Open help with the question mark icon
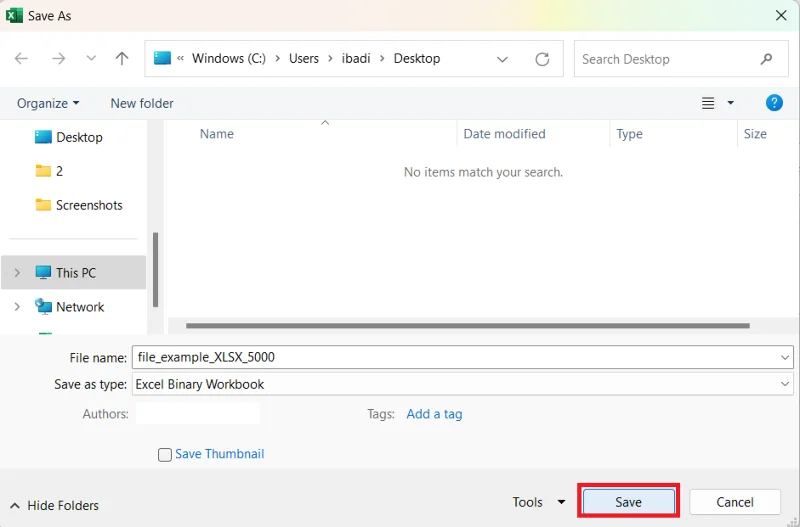The image size is (800, 527). (x=774, y=103)
